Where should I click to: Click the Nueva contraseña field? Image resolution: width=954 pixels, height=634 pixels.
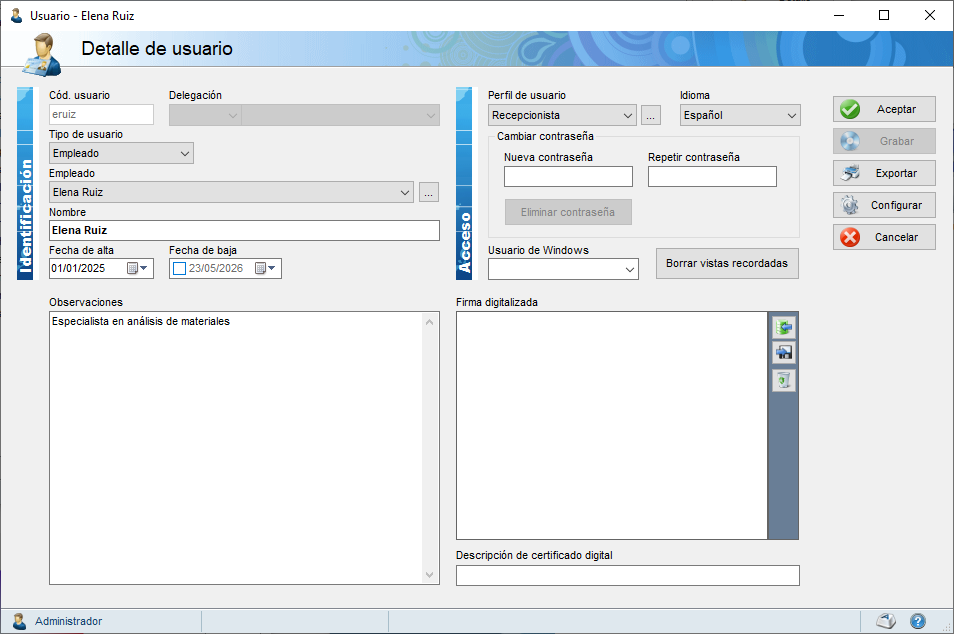568,176
